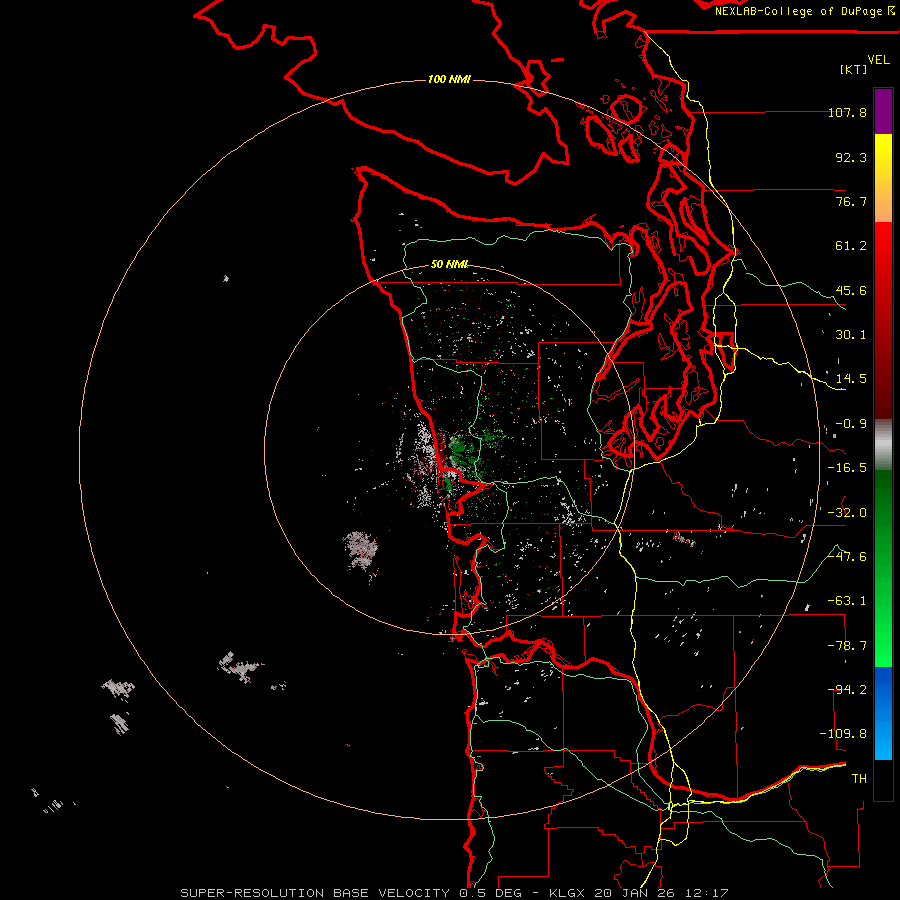Click the blue segment of velocity color bar
This screenshot has height=900, width=900.
(883, 713)
